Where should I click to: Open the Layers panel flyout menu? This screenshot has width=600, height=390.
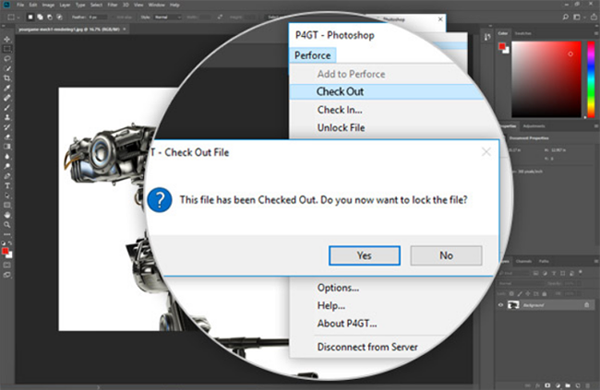click(596, 261)
